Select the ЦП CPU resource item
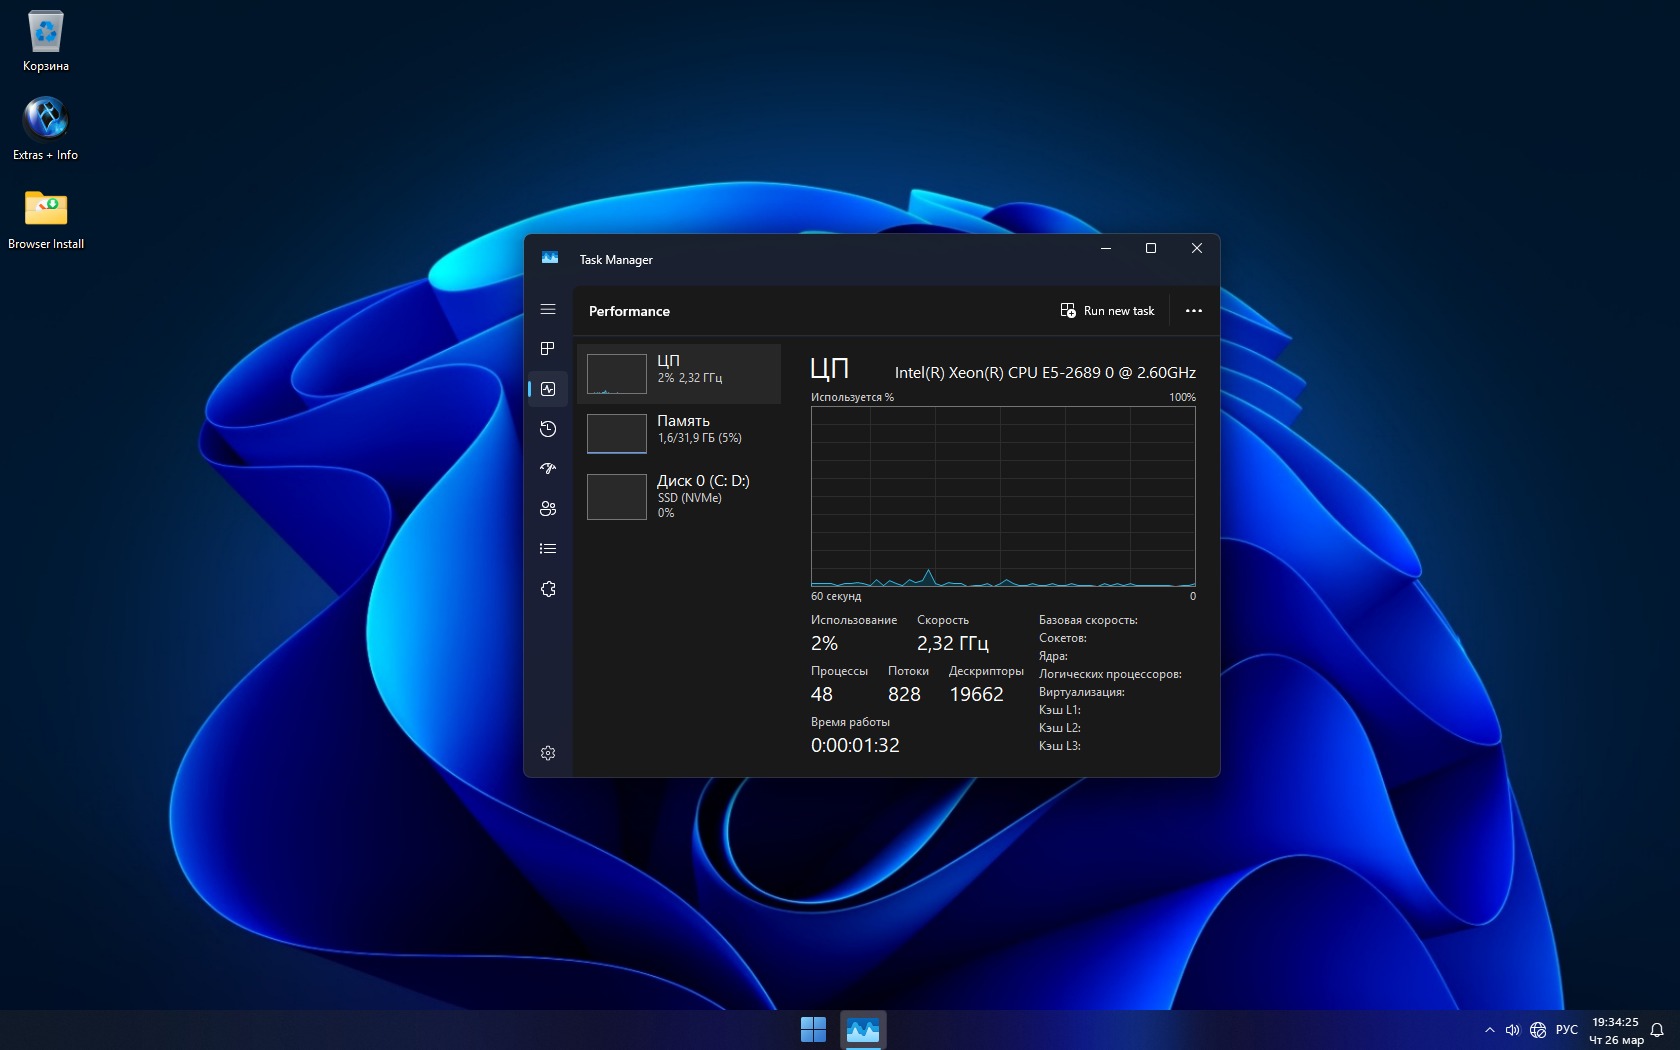 679,373
